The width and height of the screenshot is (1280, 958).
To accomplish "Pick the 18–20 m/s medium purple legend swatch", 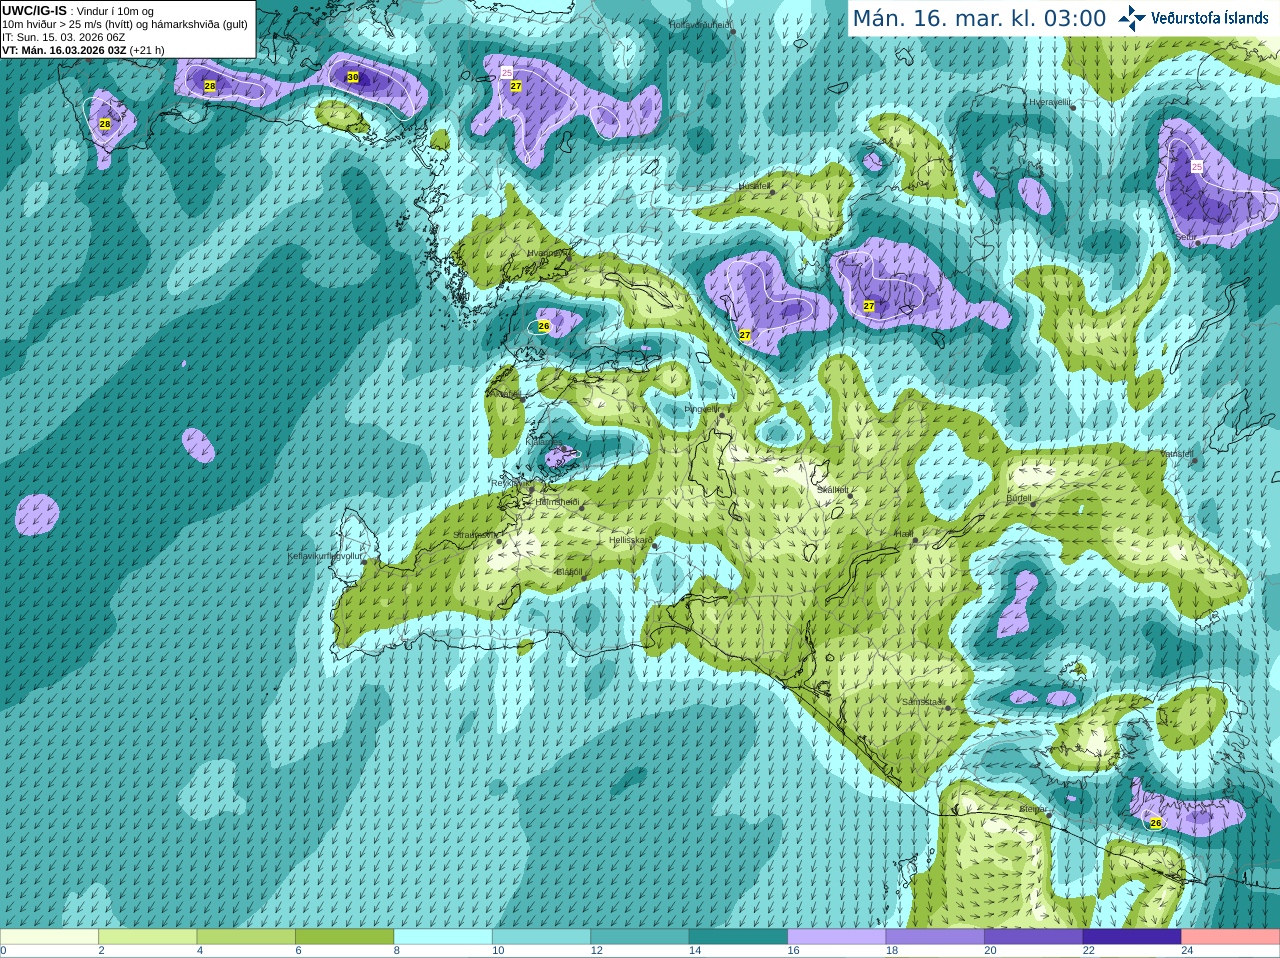I will coord(935,937).
